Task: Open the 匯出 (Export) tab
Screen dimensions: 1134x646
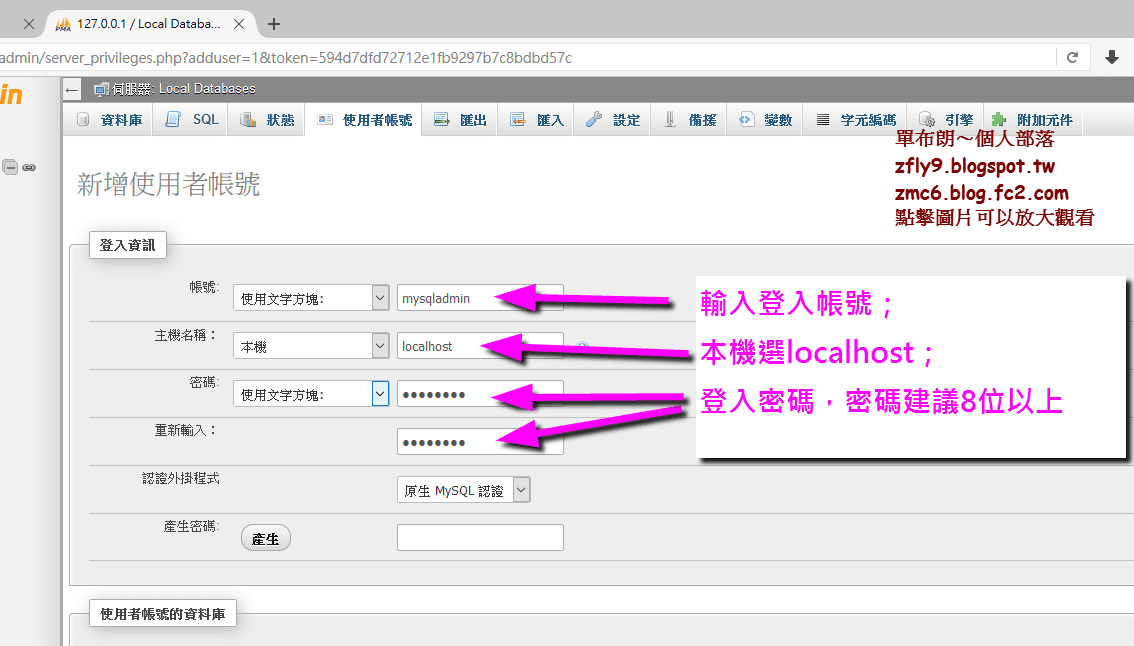Action: coord(460,119)
